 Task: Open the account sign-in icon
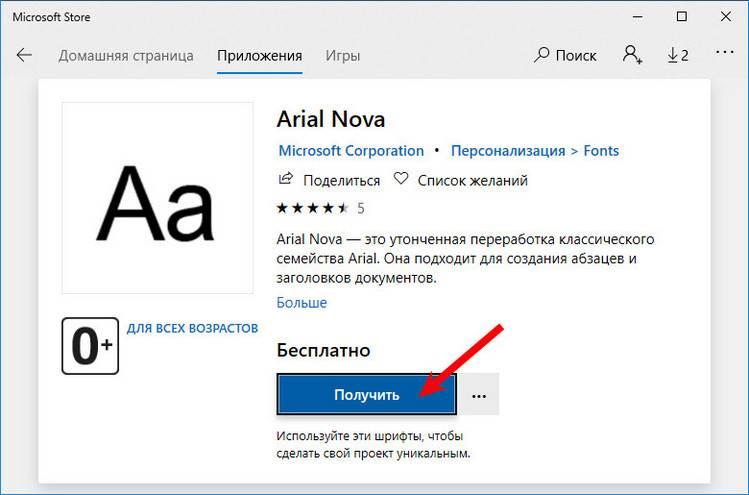(x=632, y=55)
